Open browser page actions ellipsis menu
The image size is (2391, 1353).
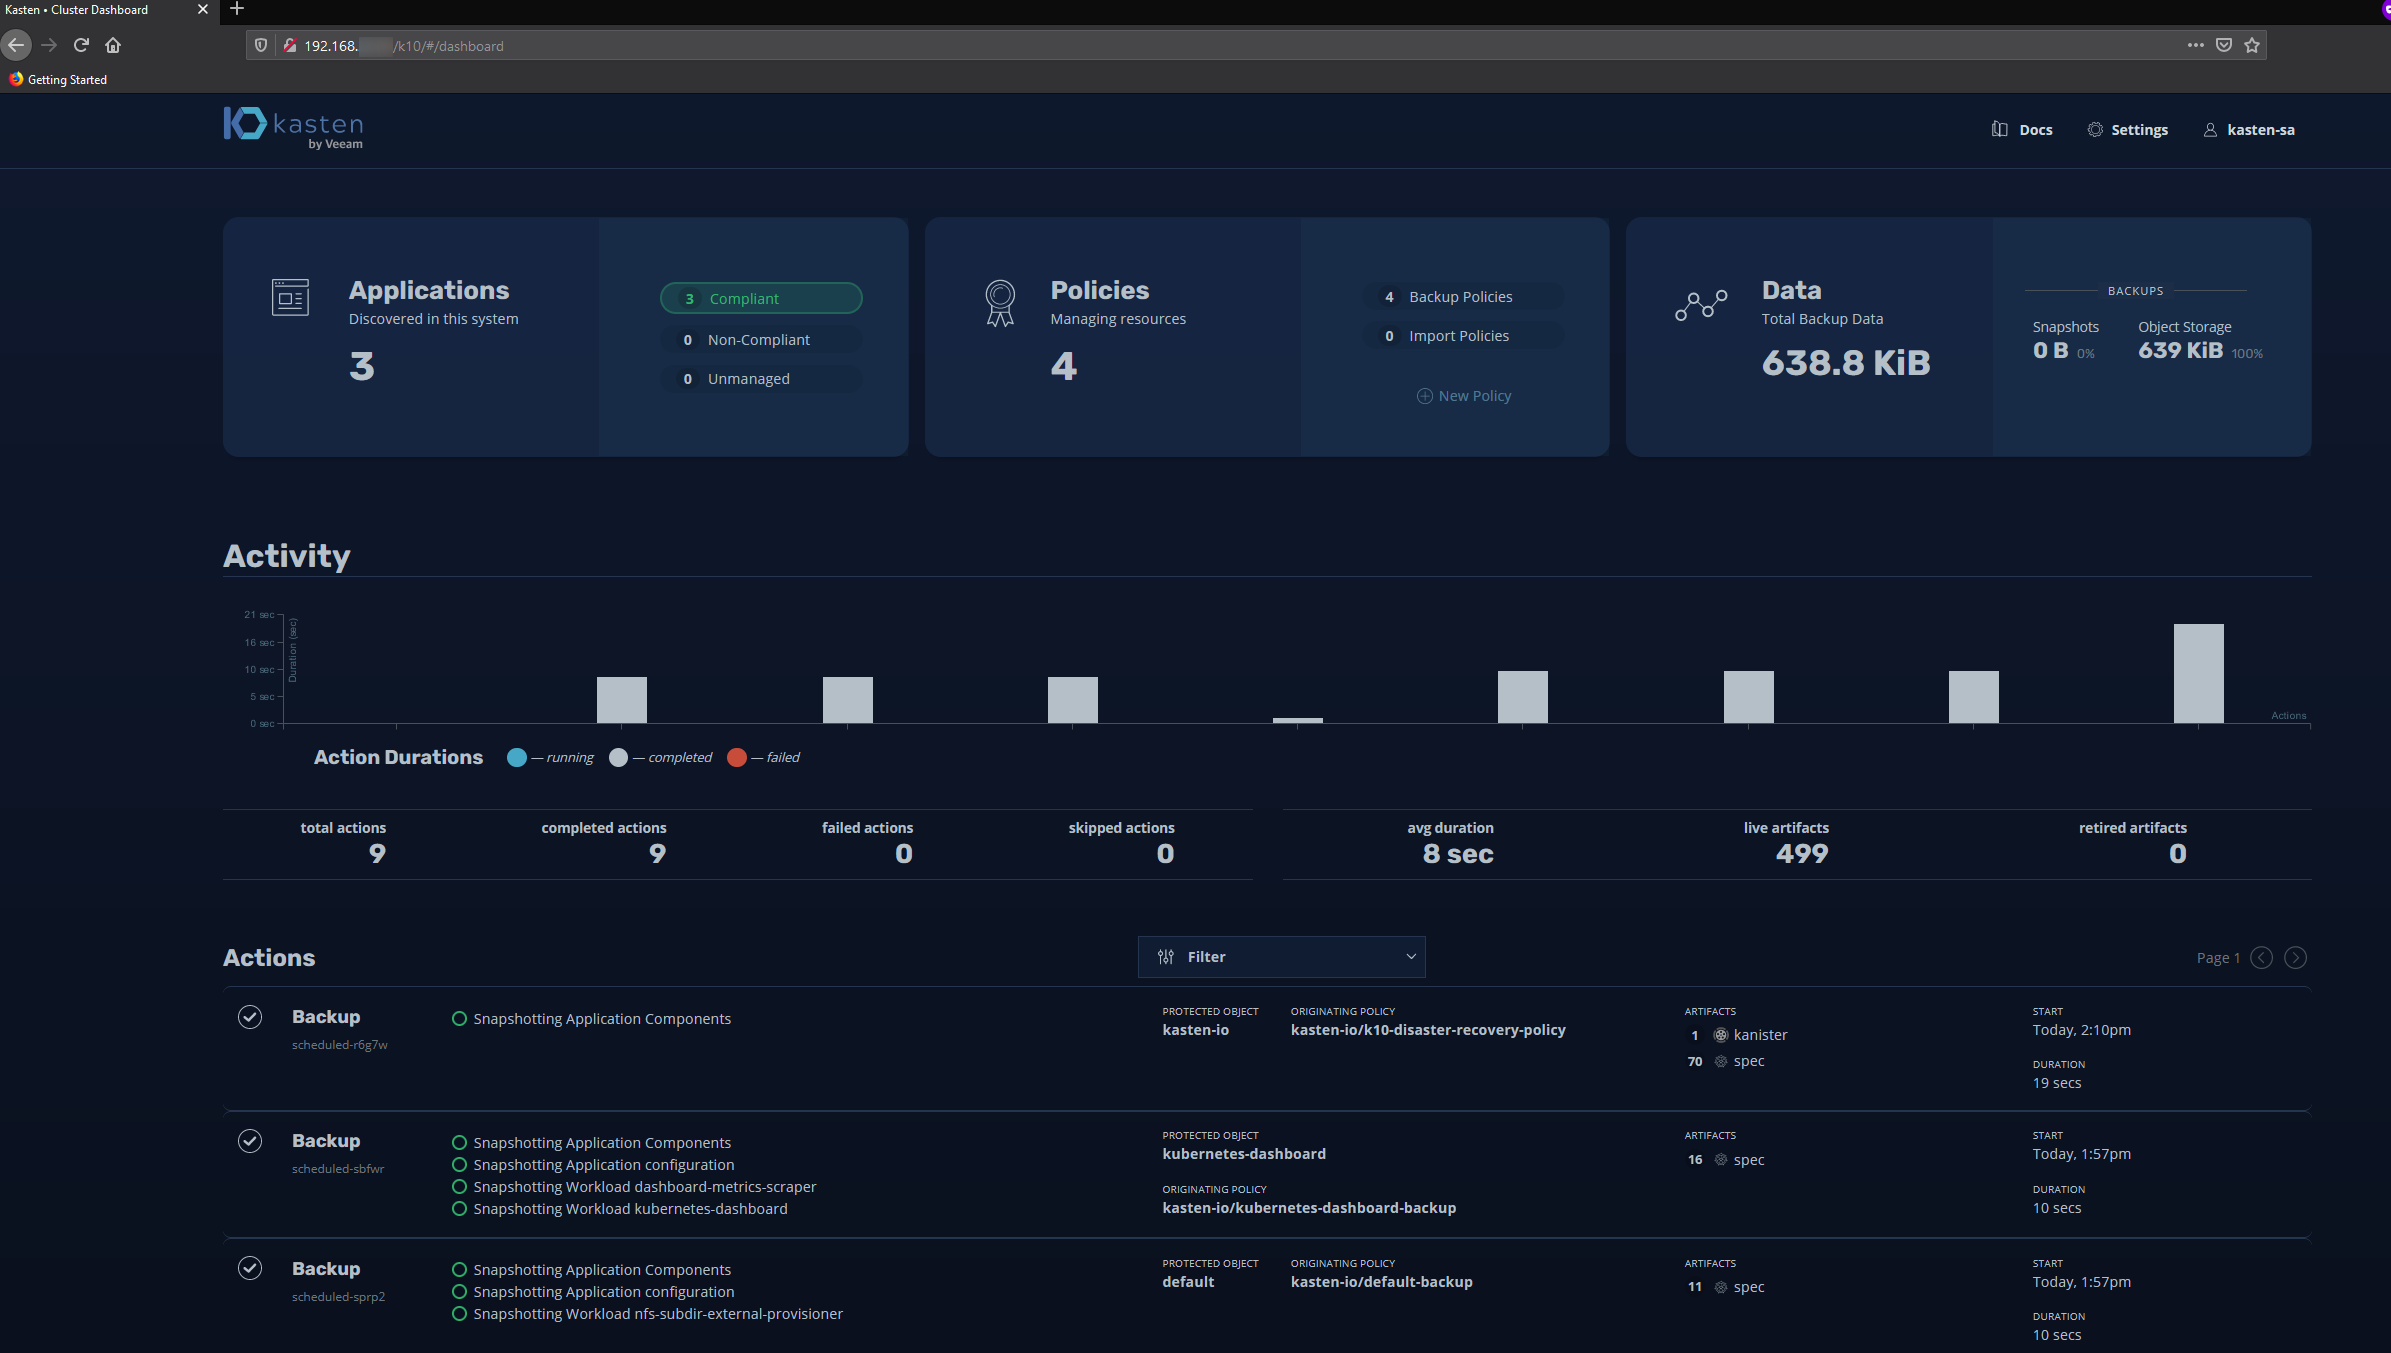2195,45
